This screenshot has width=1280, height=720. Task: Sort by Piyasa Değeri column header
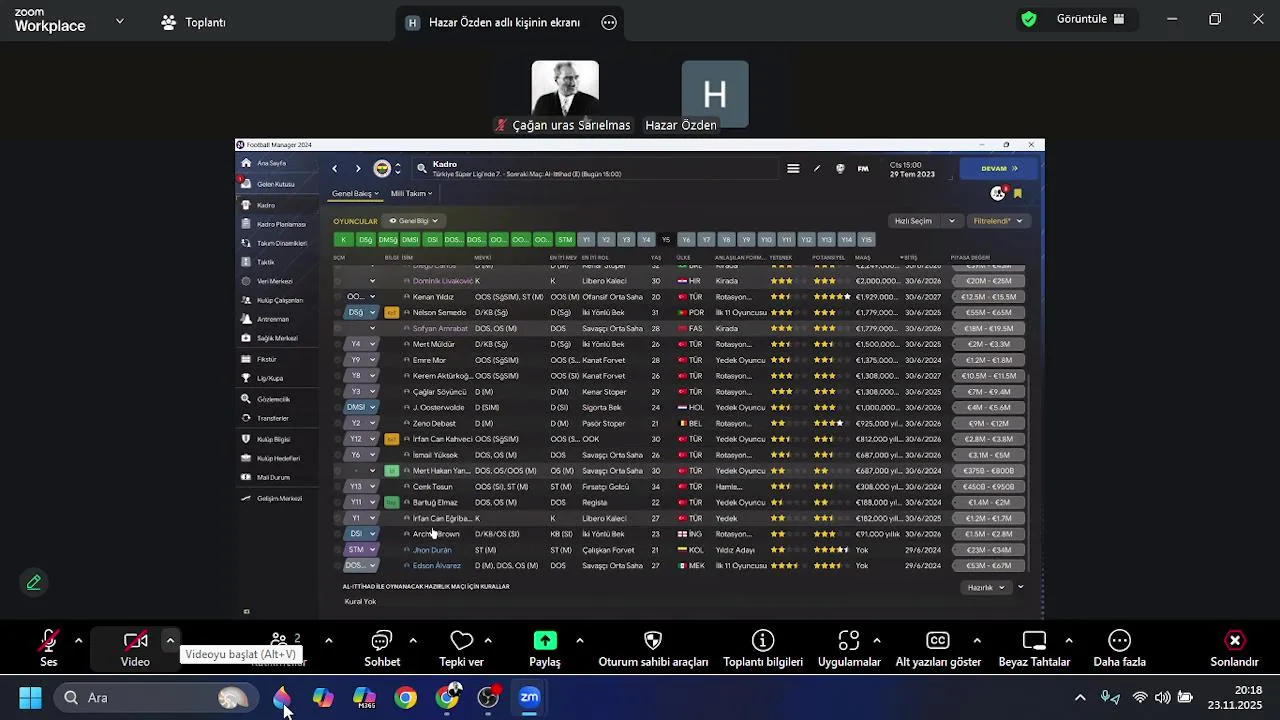coord(970,258)
